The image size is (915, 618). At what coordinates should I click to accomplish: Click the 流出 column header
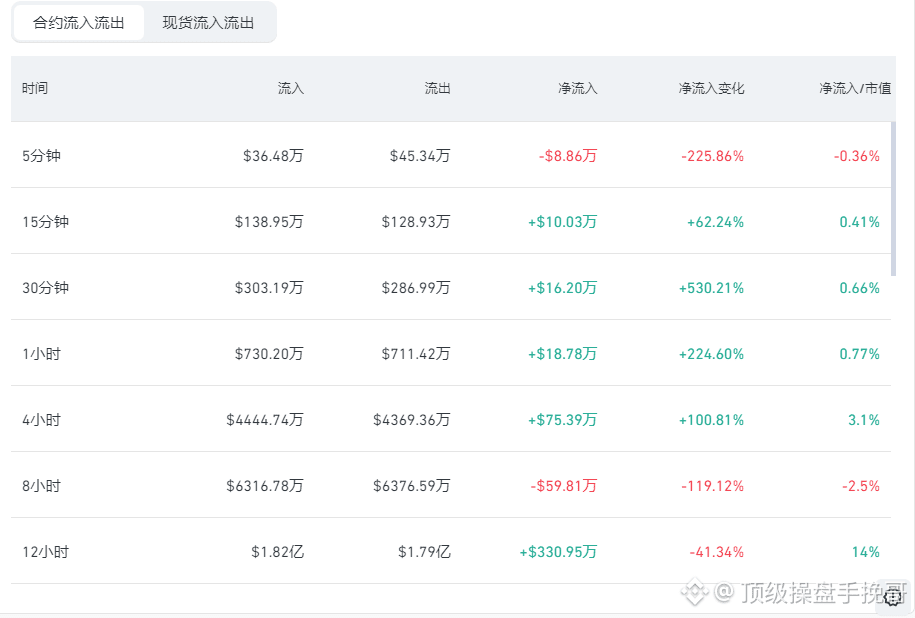tap(437, 88)
